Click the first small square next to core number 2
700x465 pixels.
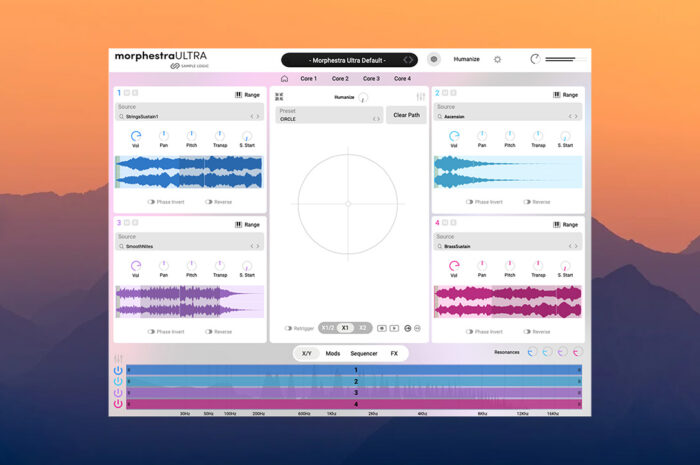(x=445, y=92)
